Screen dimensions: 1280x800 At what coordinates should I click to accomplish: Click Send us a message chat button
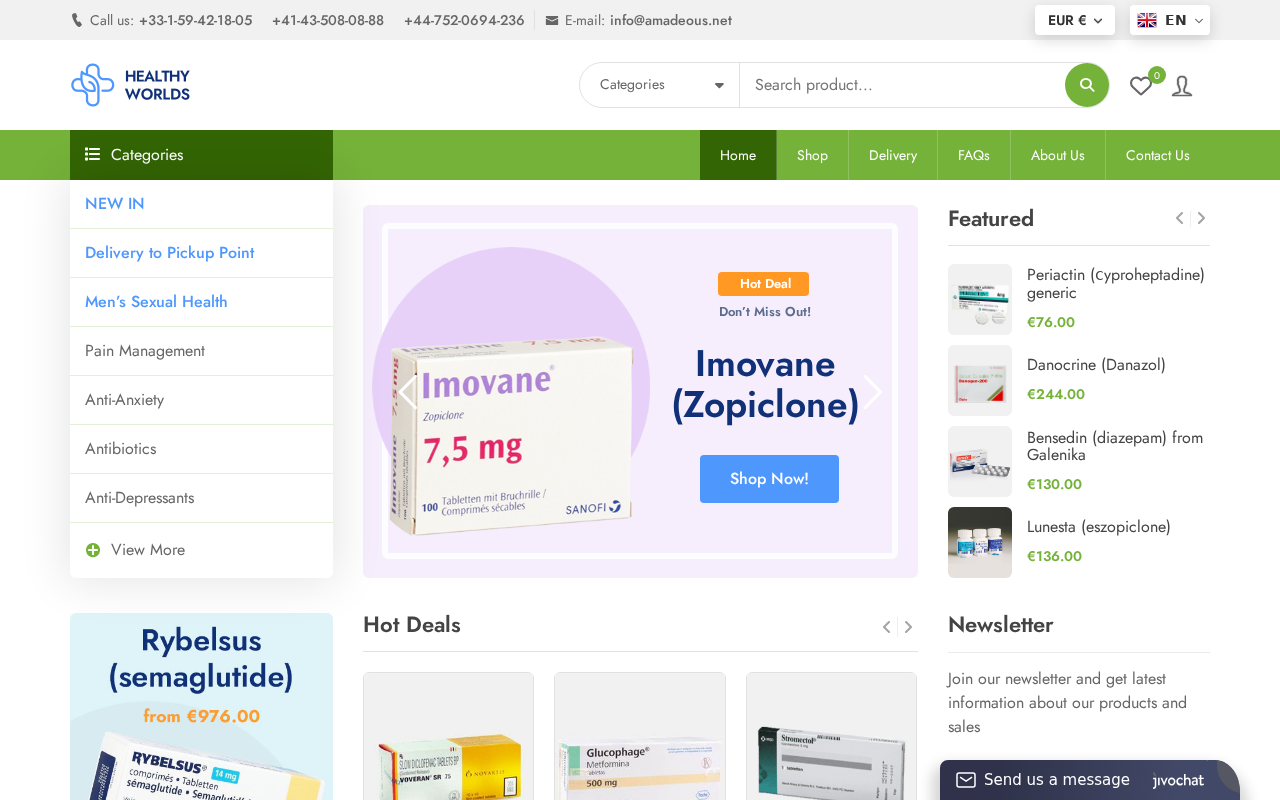(x=1090, y=780)
